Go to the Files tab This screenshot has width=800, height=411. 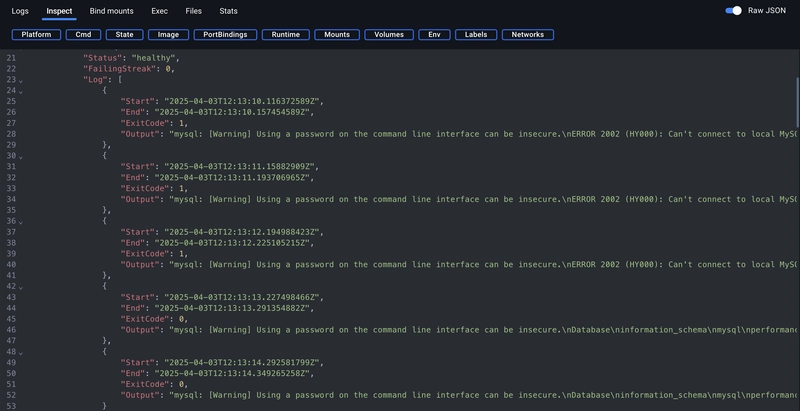[193, 11]
